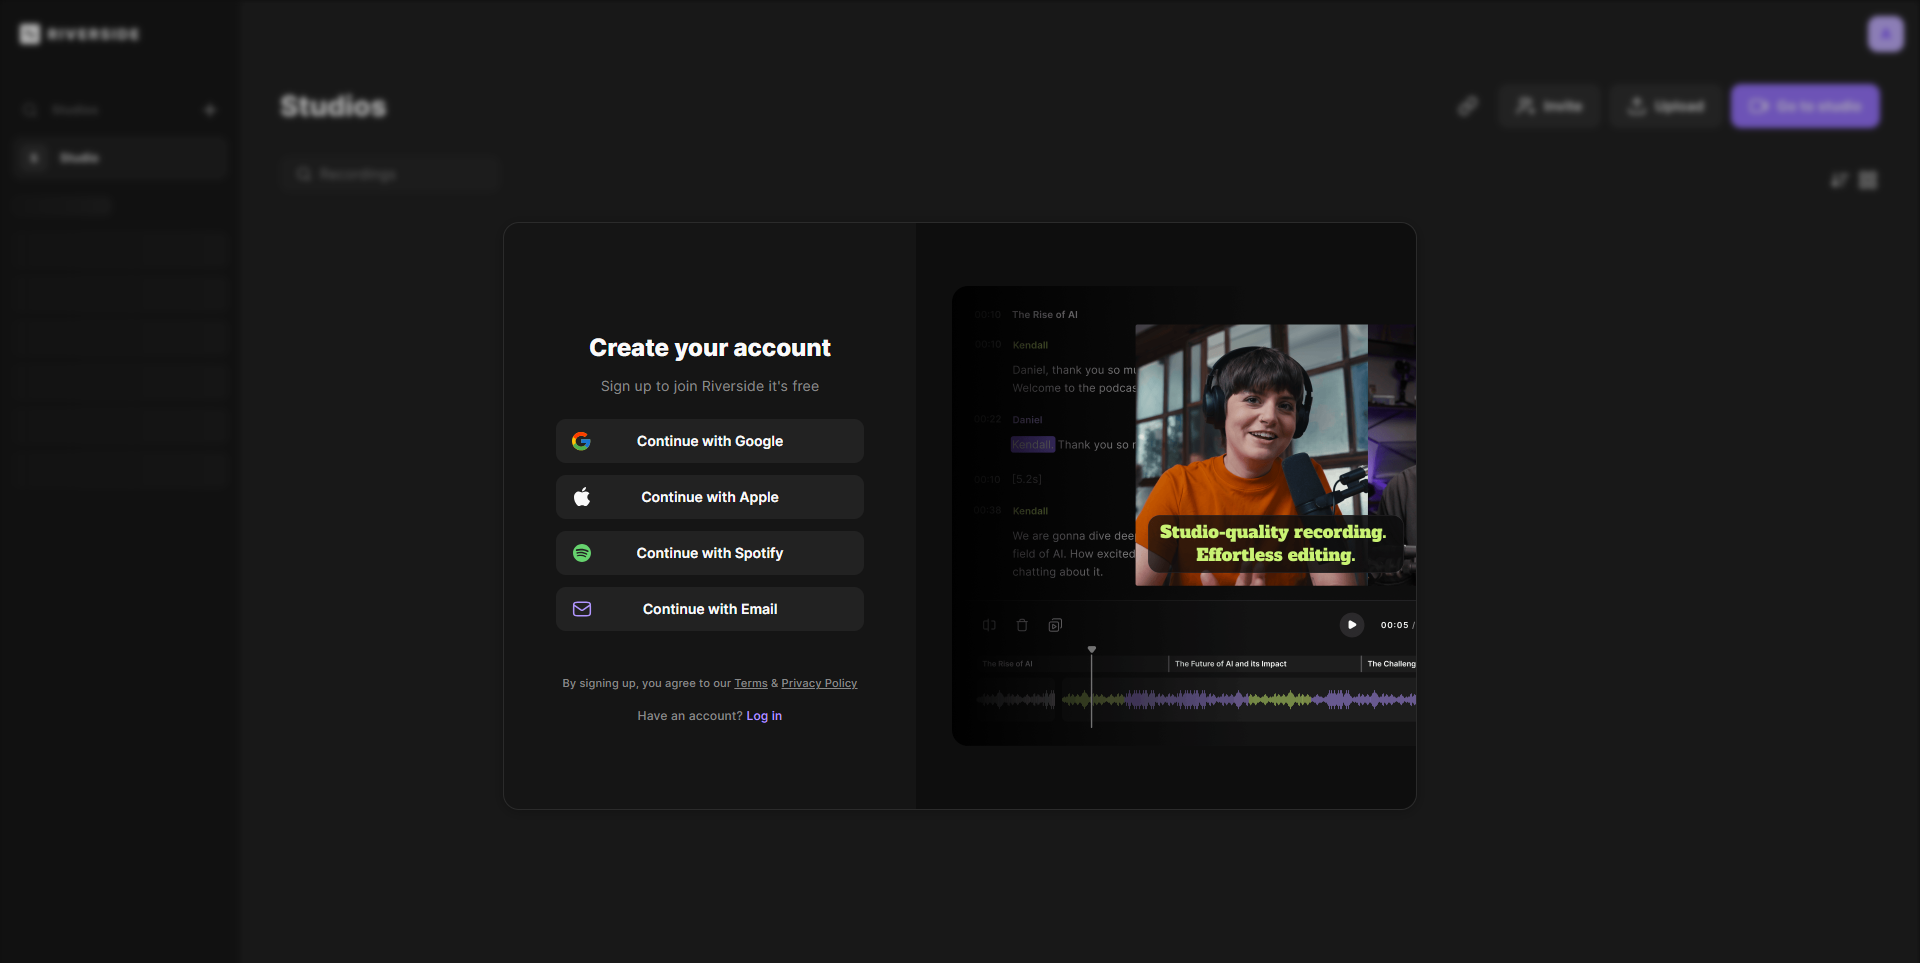This screenshot has height=963, width=1920.
Task: Select 'The Future of AI and its Impact' chapter
Action: coord(1230,664)
